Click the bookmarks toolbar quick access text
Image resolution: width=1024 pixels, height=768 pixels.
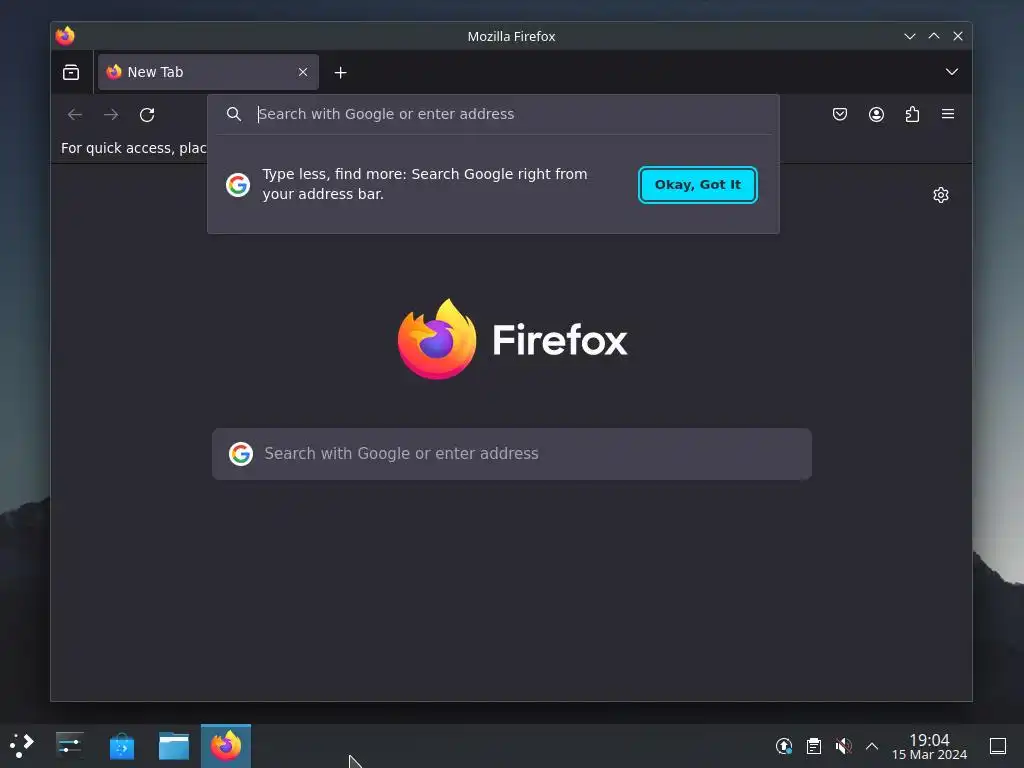(134, 148)
